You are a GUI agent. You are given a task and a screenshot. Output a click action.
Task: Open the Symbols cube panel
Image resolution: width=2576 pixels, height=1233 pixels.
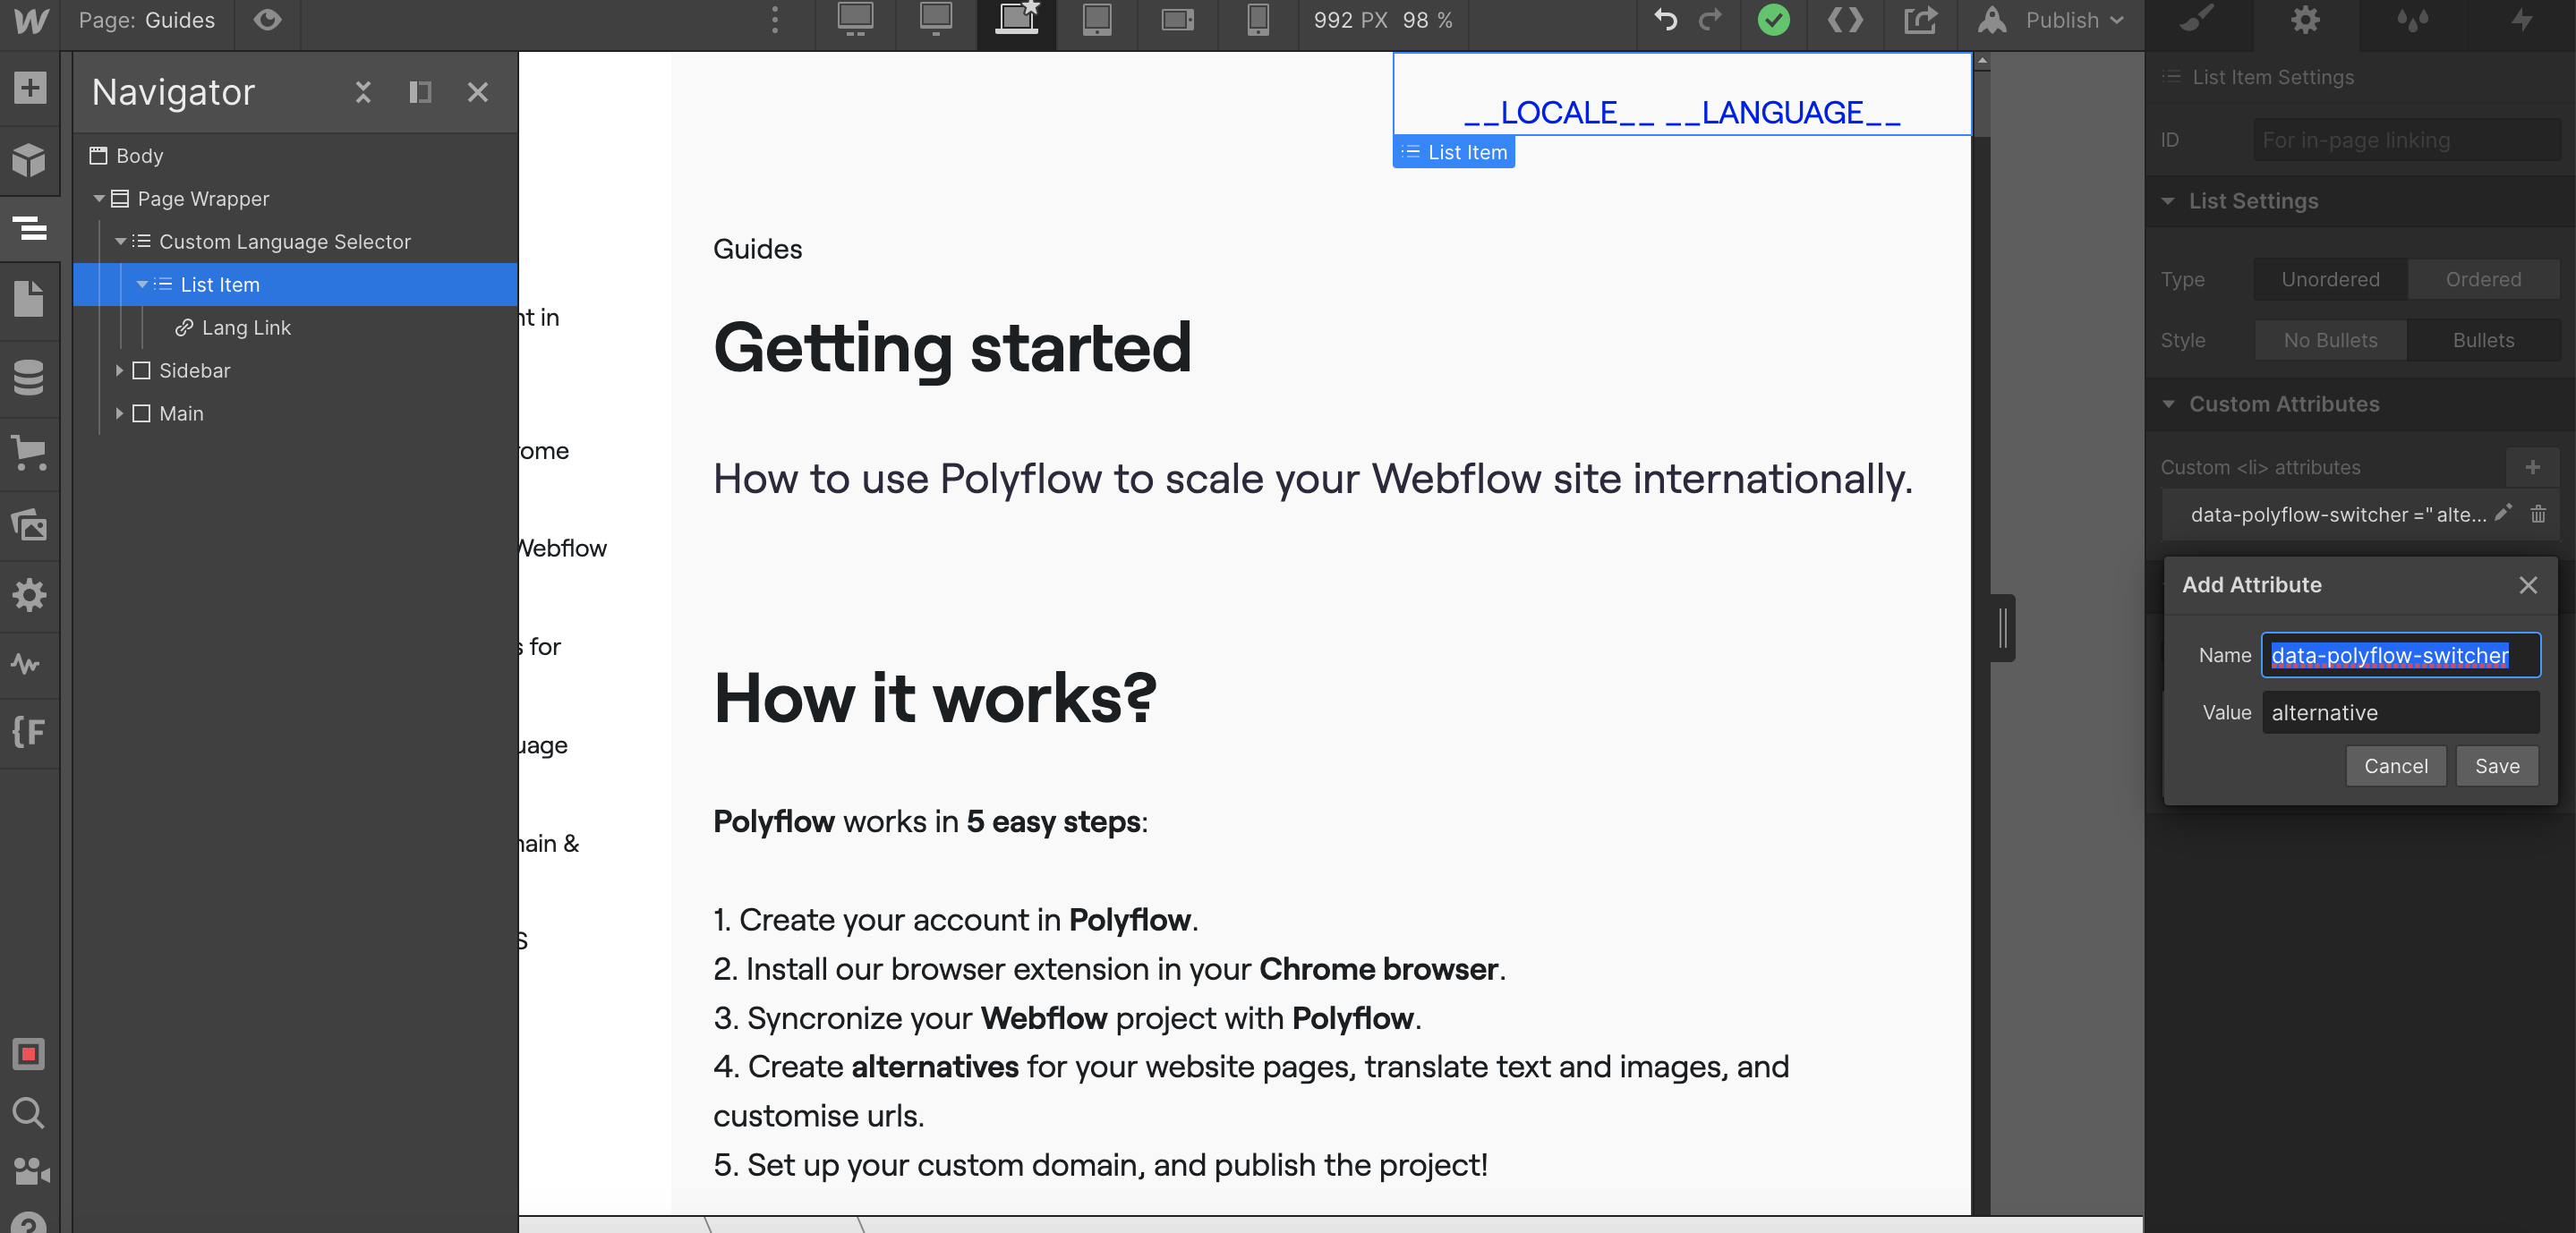(x=30, y=159)
